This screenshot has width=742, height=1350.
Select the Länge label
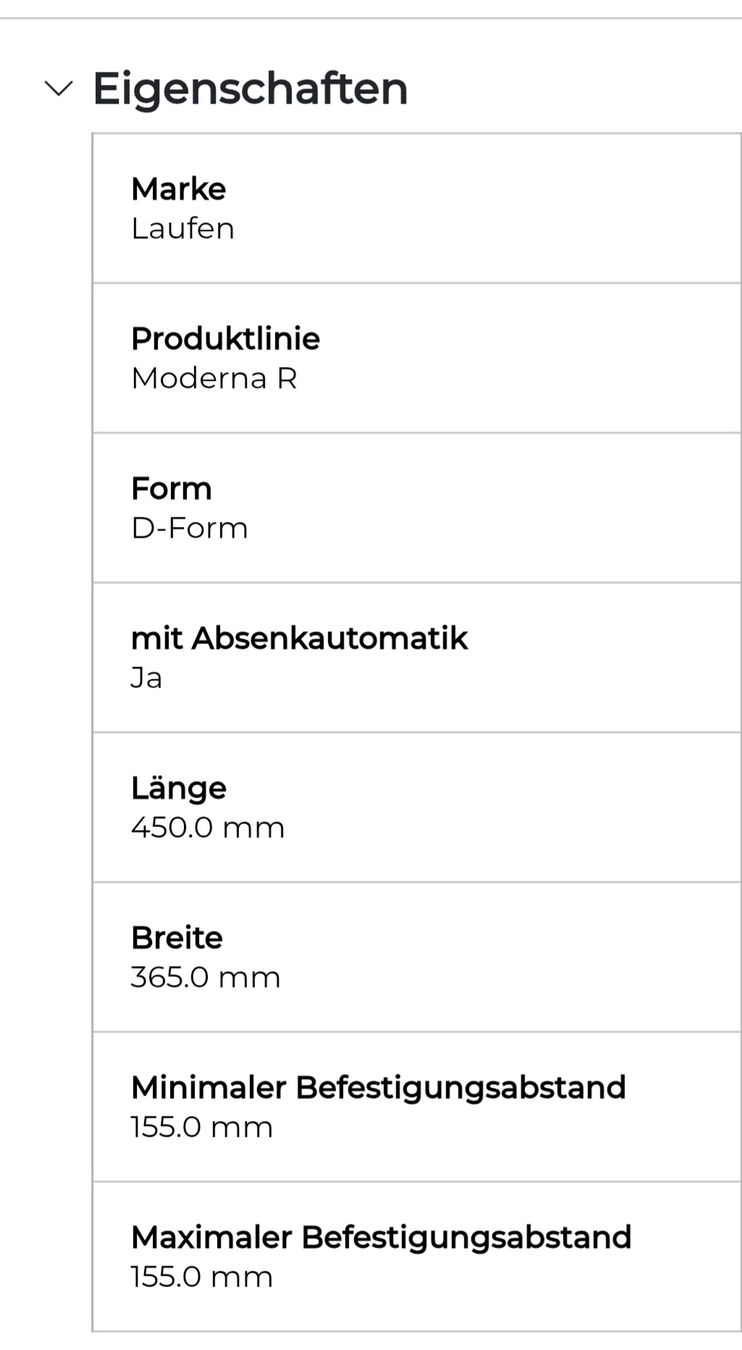[178, 788]
